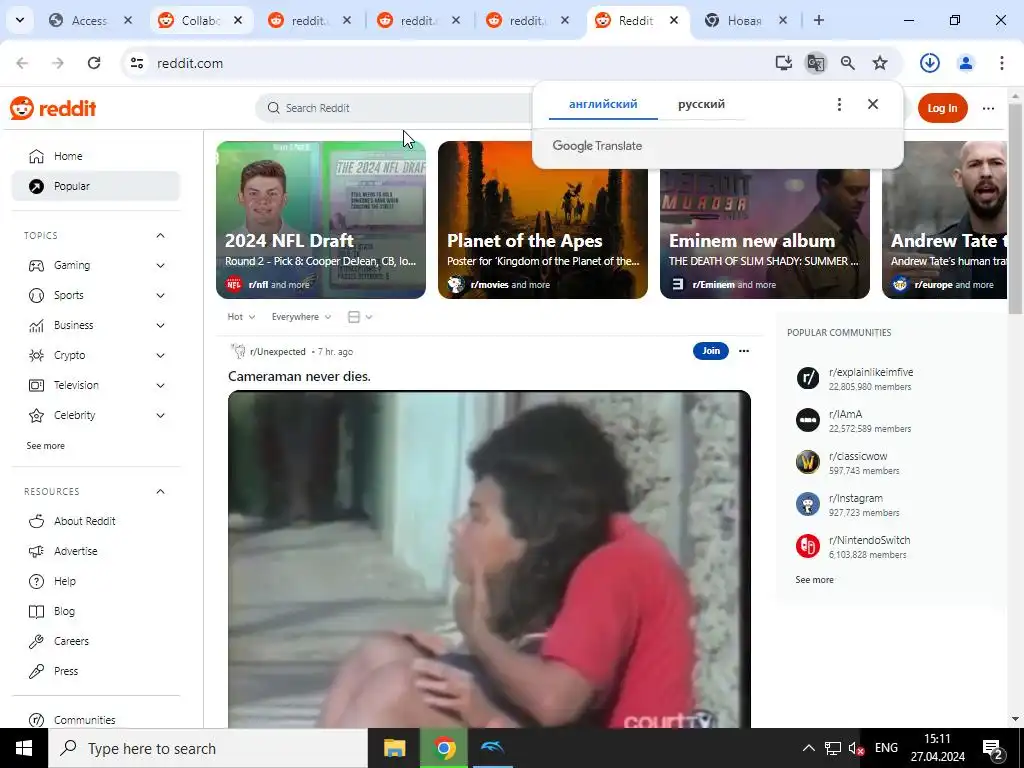Image resolution: width=1024 pixels, height=768 pixels.
Task: Click the Celebrity star icon
Action: click(x=37, y=415)
